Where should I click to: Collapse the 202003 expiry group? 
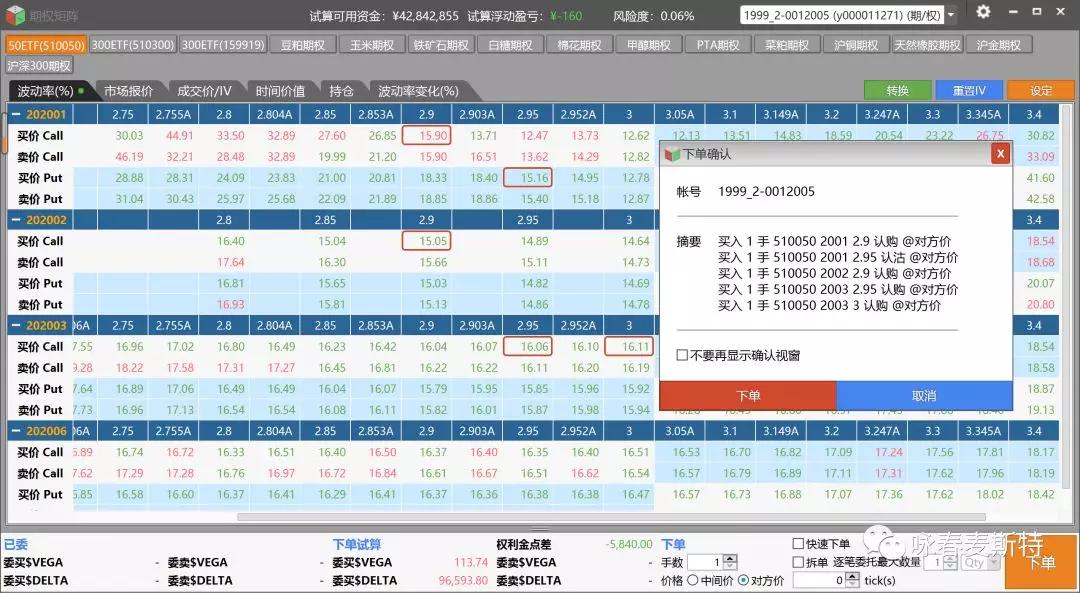tap(15, 325)
